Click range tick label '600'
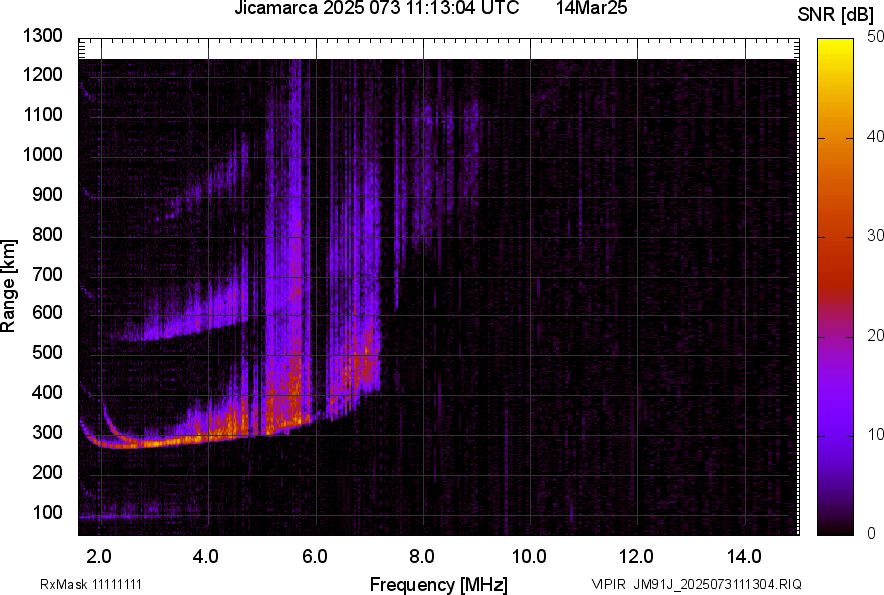Viewport: 884px width, 595px height. (x=47, y=312)
